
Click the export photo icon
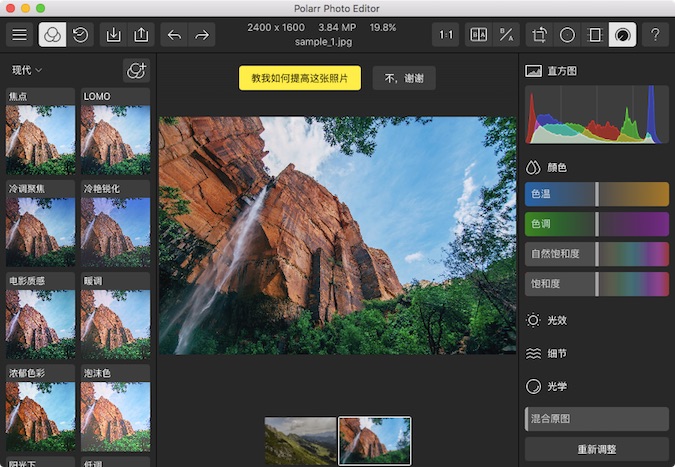(x=141, y=34)
